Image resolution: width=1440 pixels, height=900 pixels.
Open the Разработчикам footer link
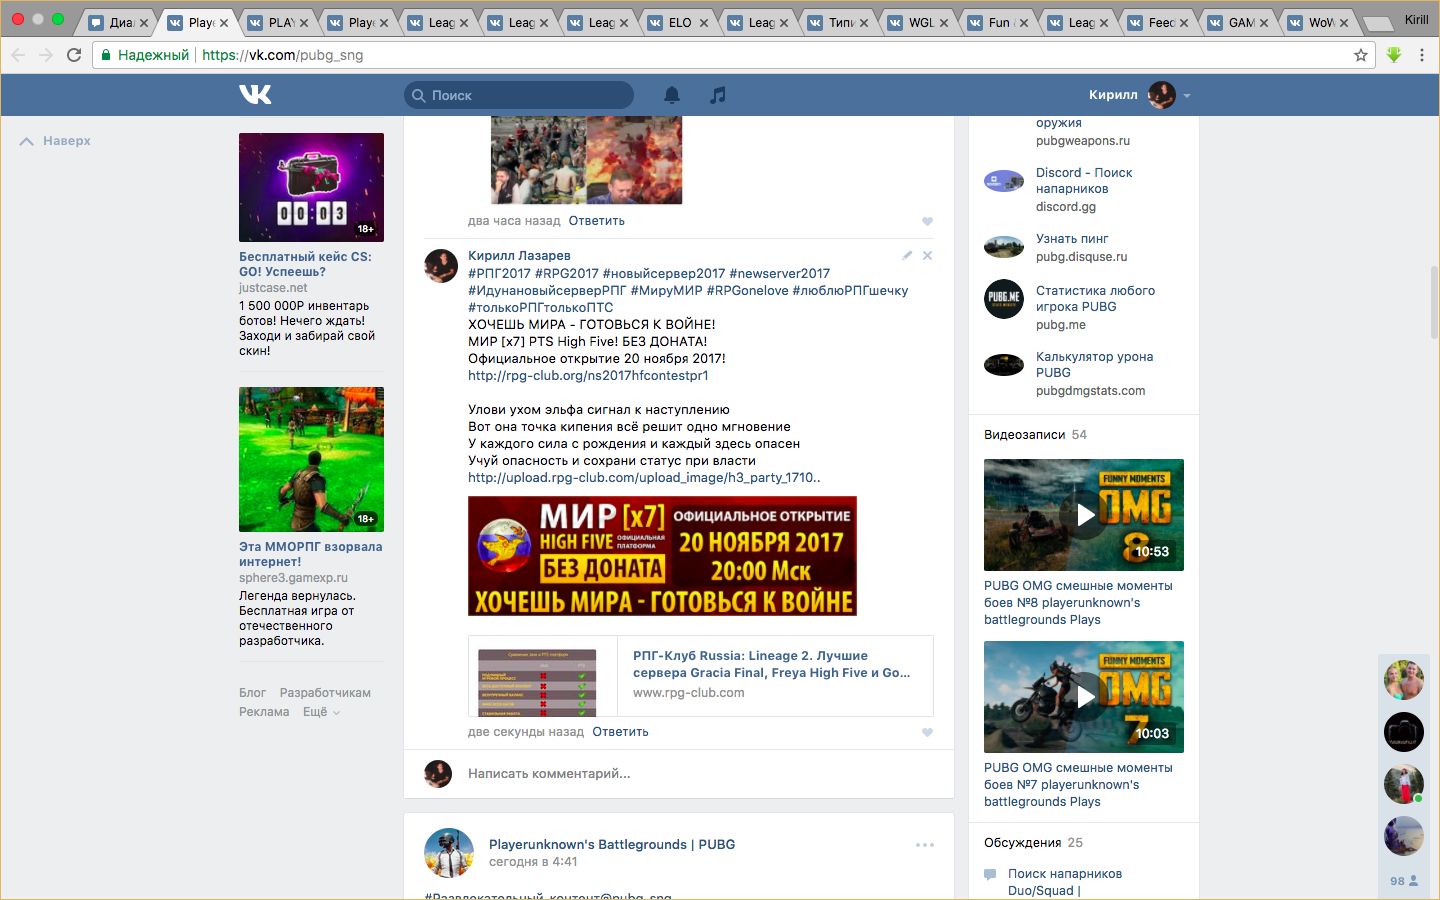click(x=325, y=692)
